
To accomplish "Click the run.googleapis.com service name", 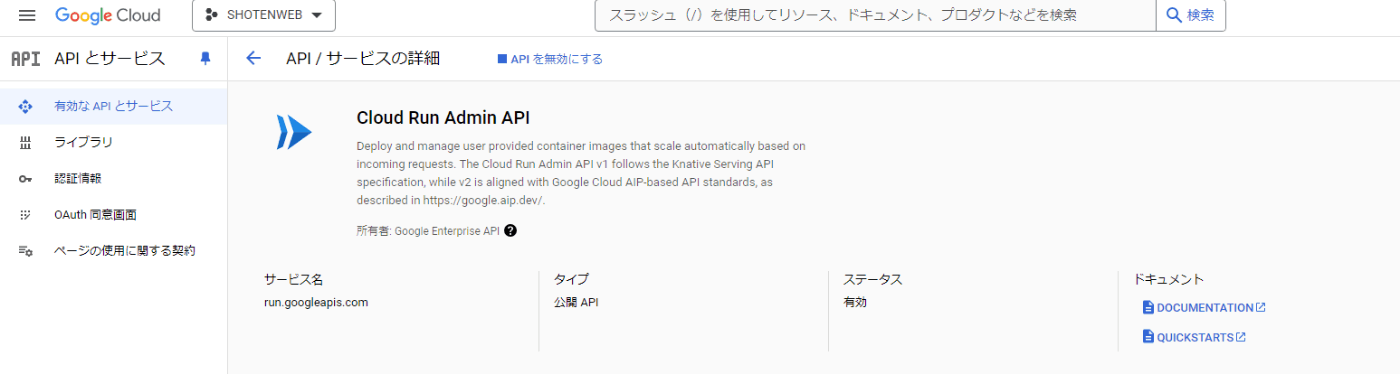I will pos(316,302).
